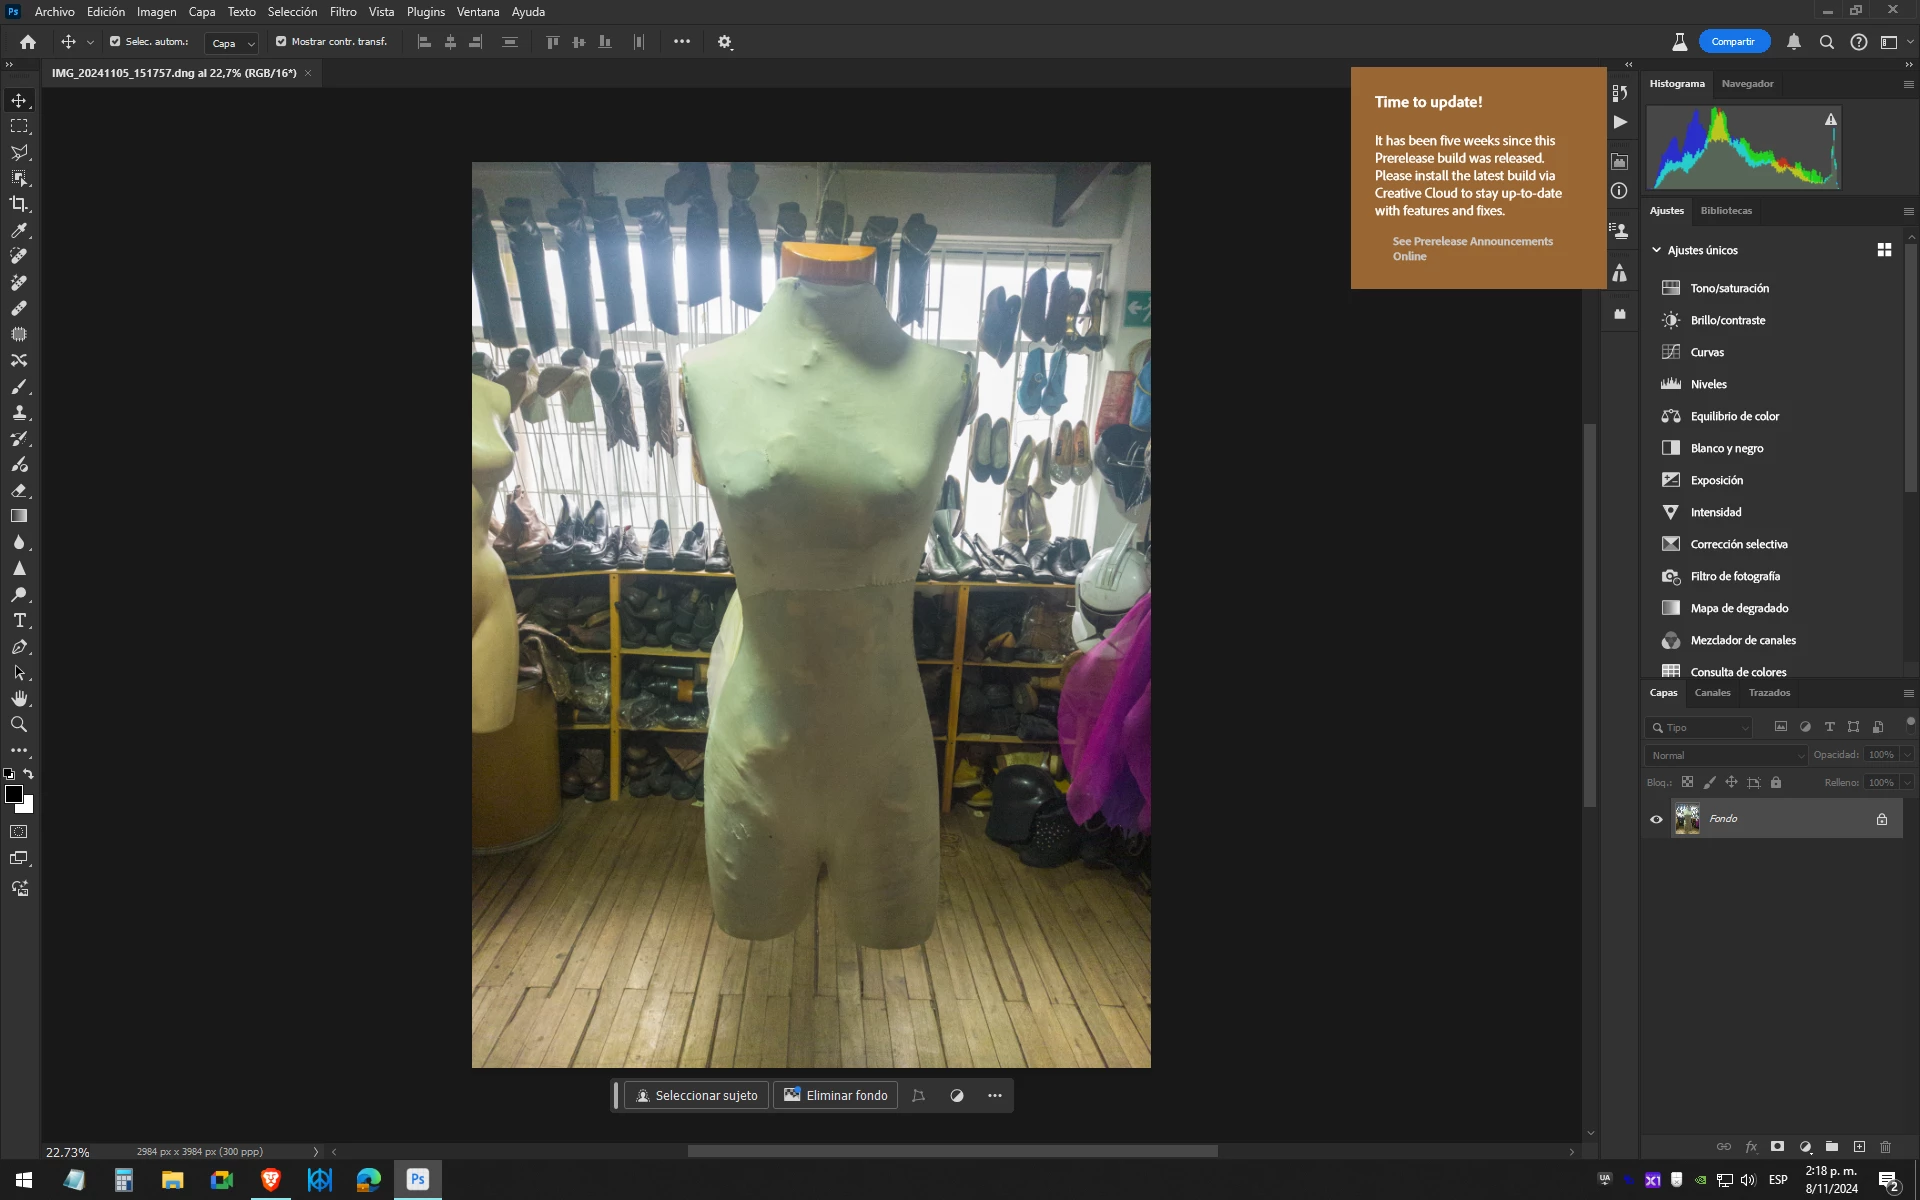1920x1200 pixels.
Task: Click the foreground color swatch
Action: [14, 794]
